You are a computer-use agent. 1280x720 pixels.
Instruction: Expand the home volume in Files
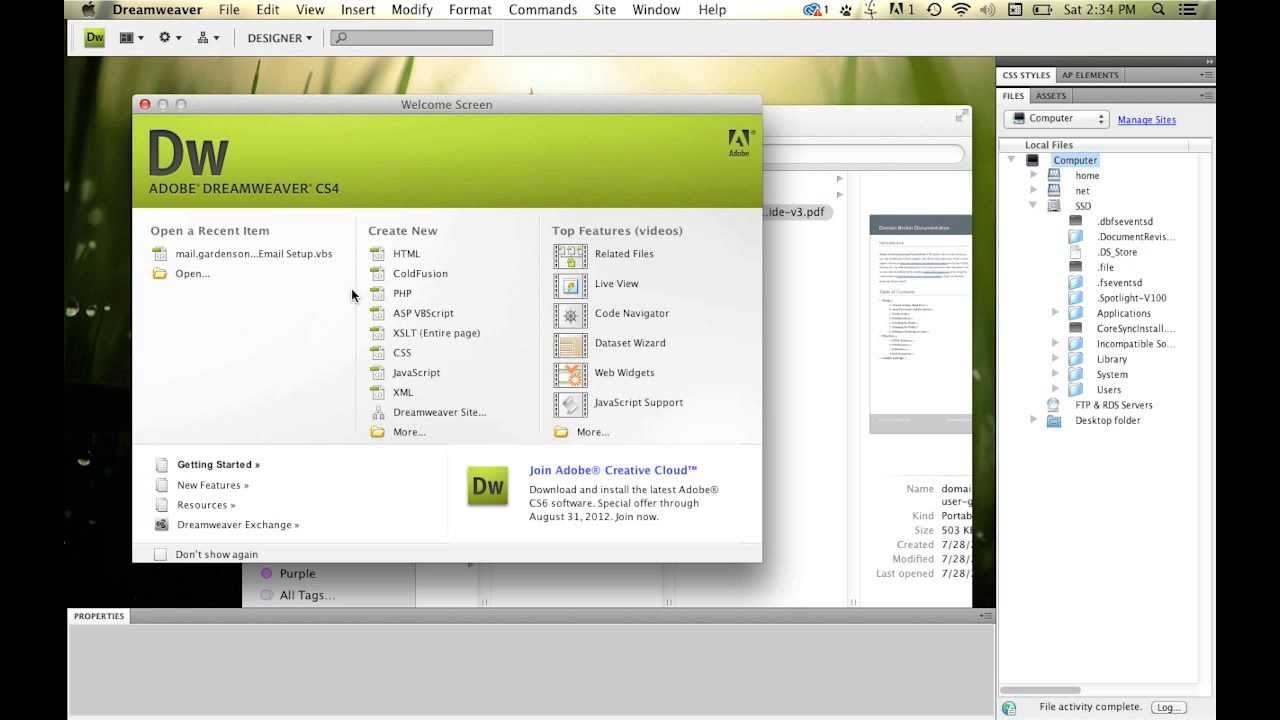click(x=1034, y=175)
